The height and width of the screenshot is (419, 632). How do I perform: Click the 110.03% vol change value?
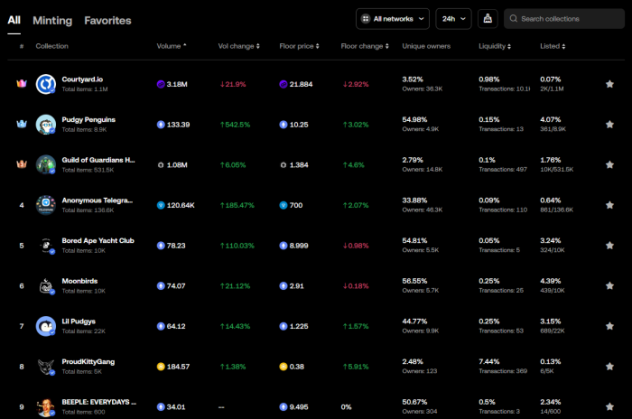pyautogui.click(x=237, y=245)
